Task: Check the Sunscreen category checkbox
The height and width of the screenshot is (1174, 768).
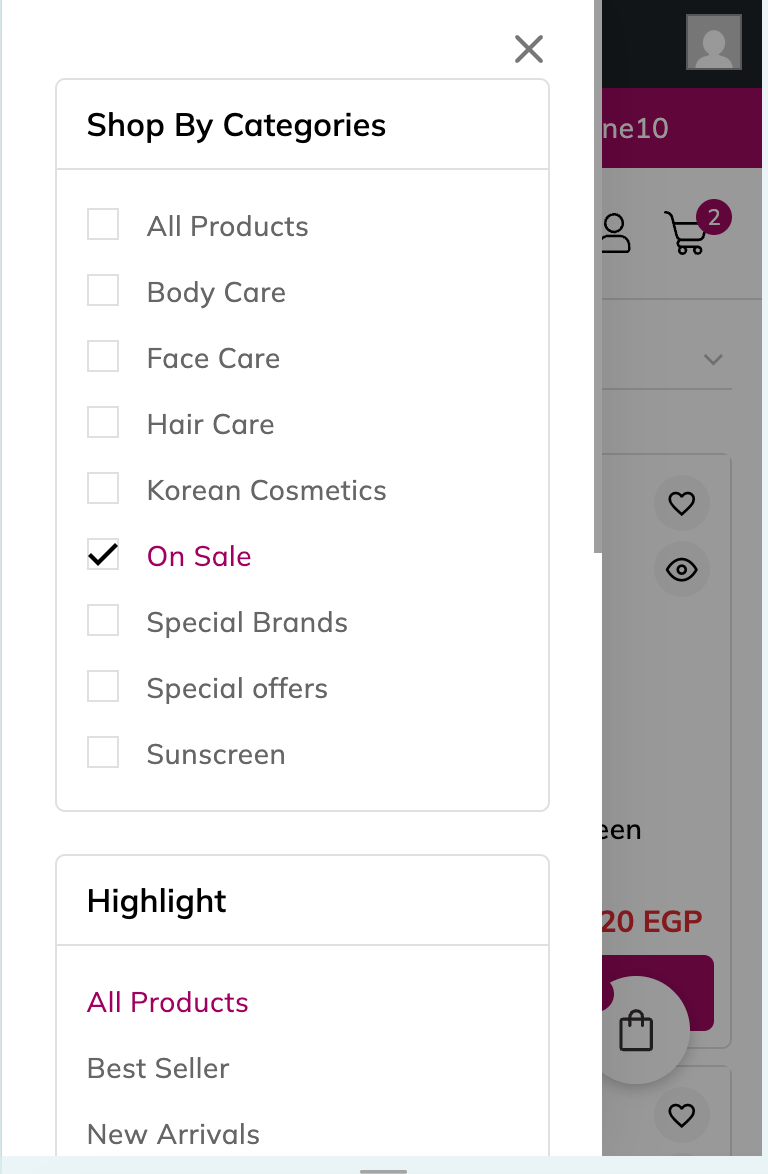Action: point(103,753)
